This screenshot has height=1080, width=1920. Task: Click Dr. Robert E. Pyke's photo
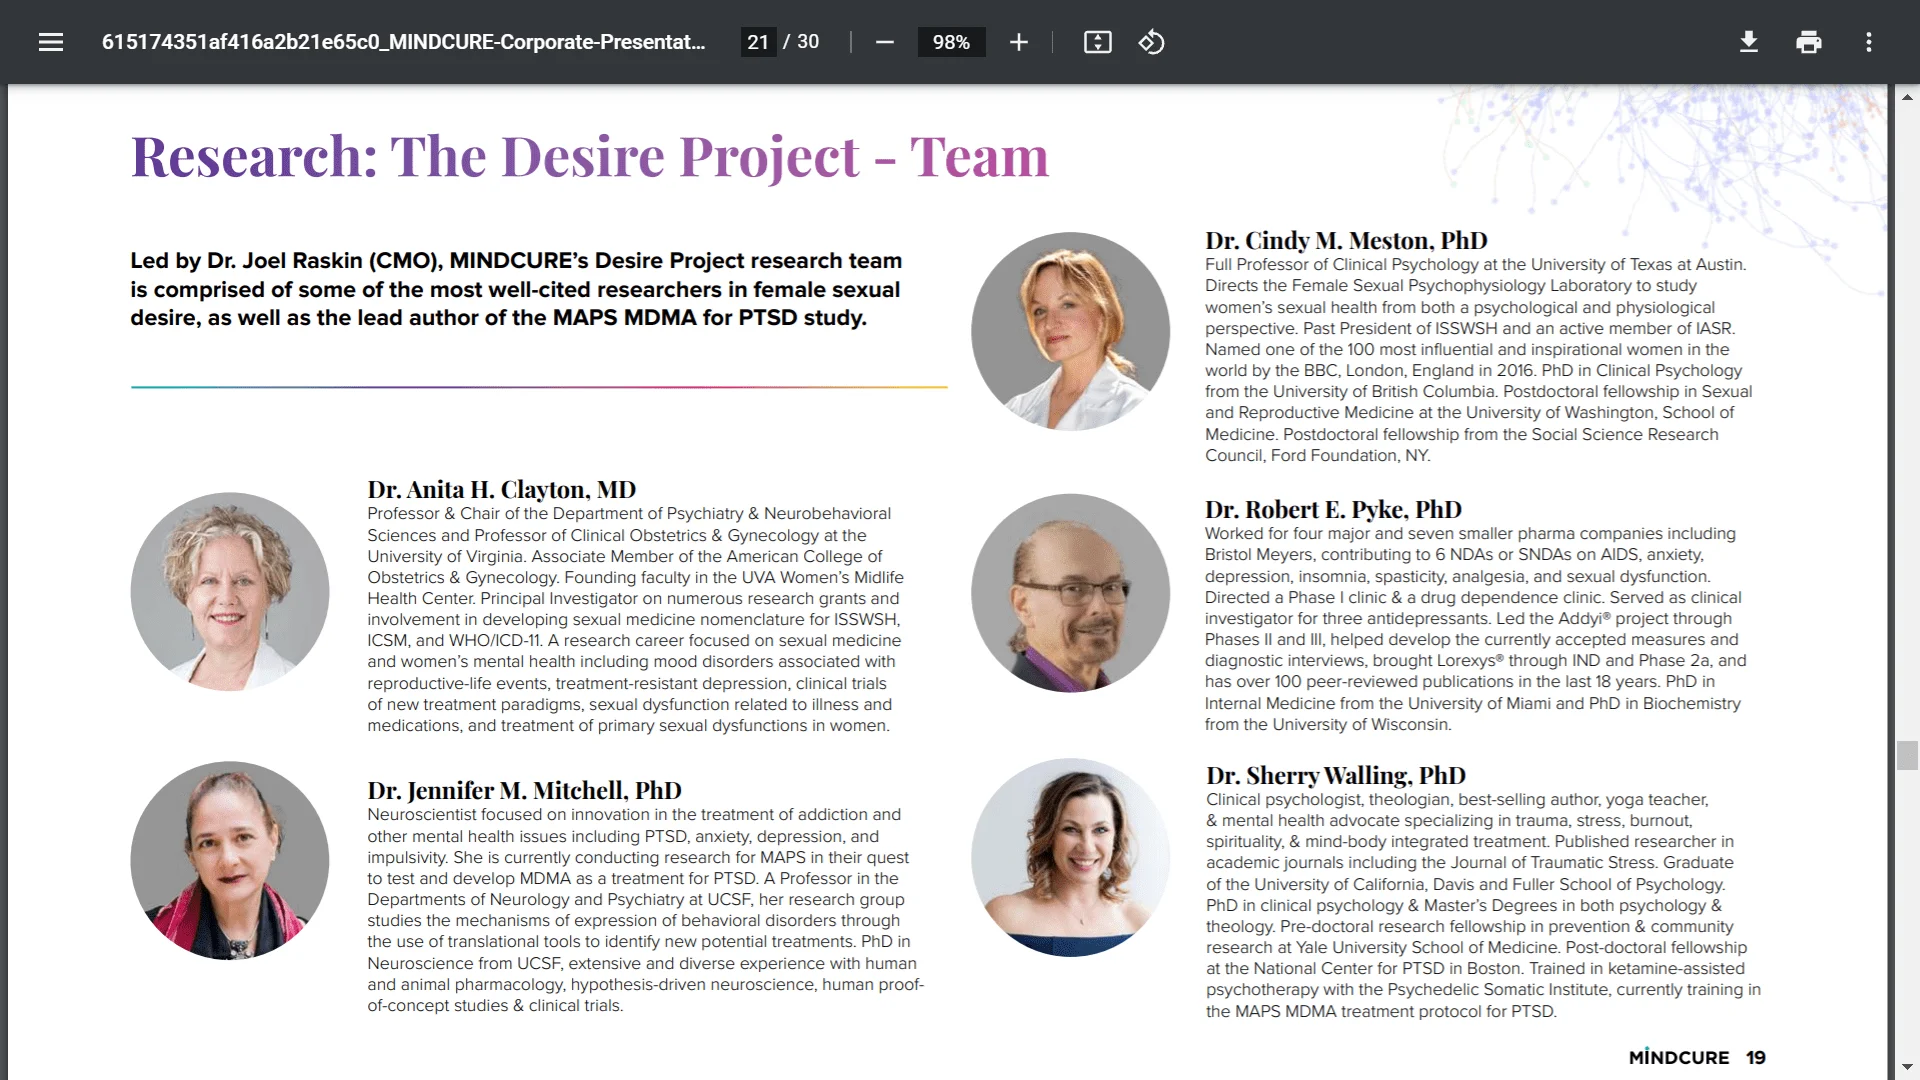[1070, 592]
